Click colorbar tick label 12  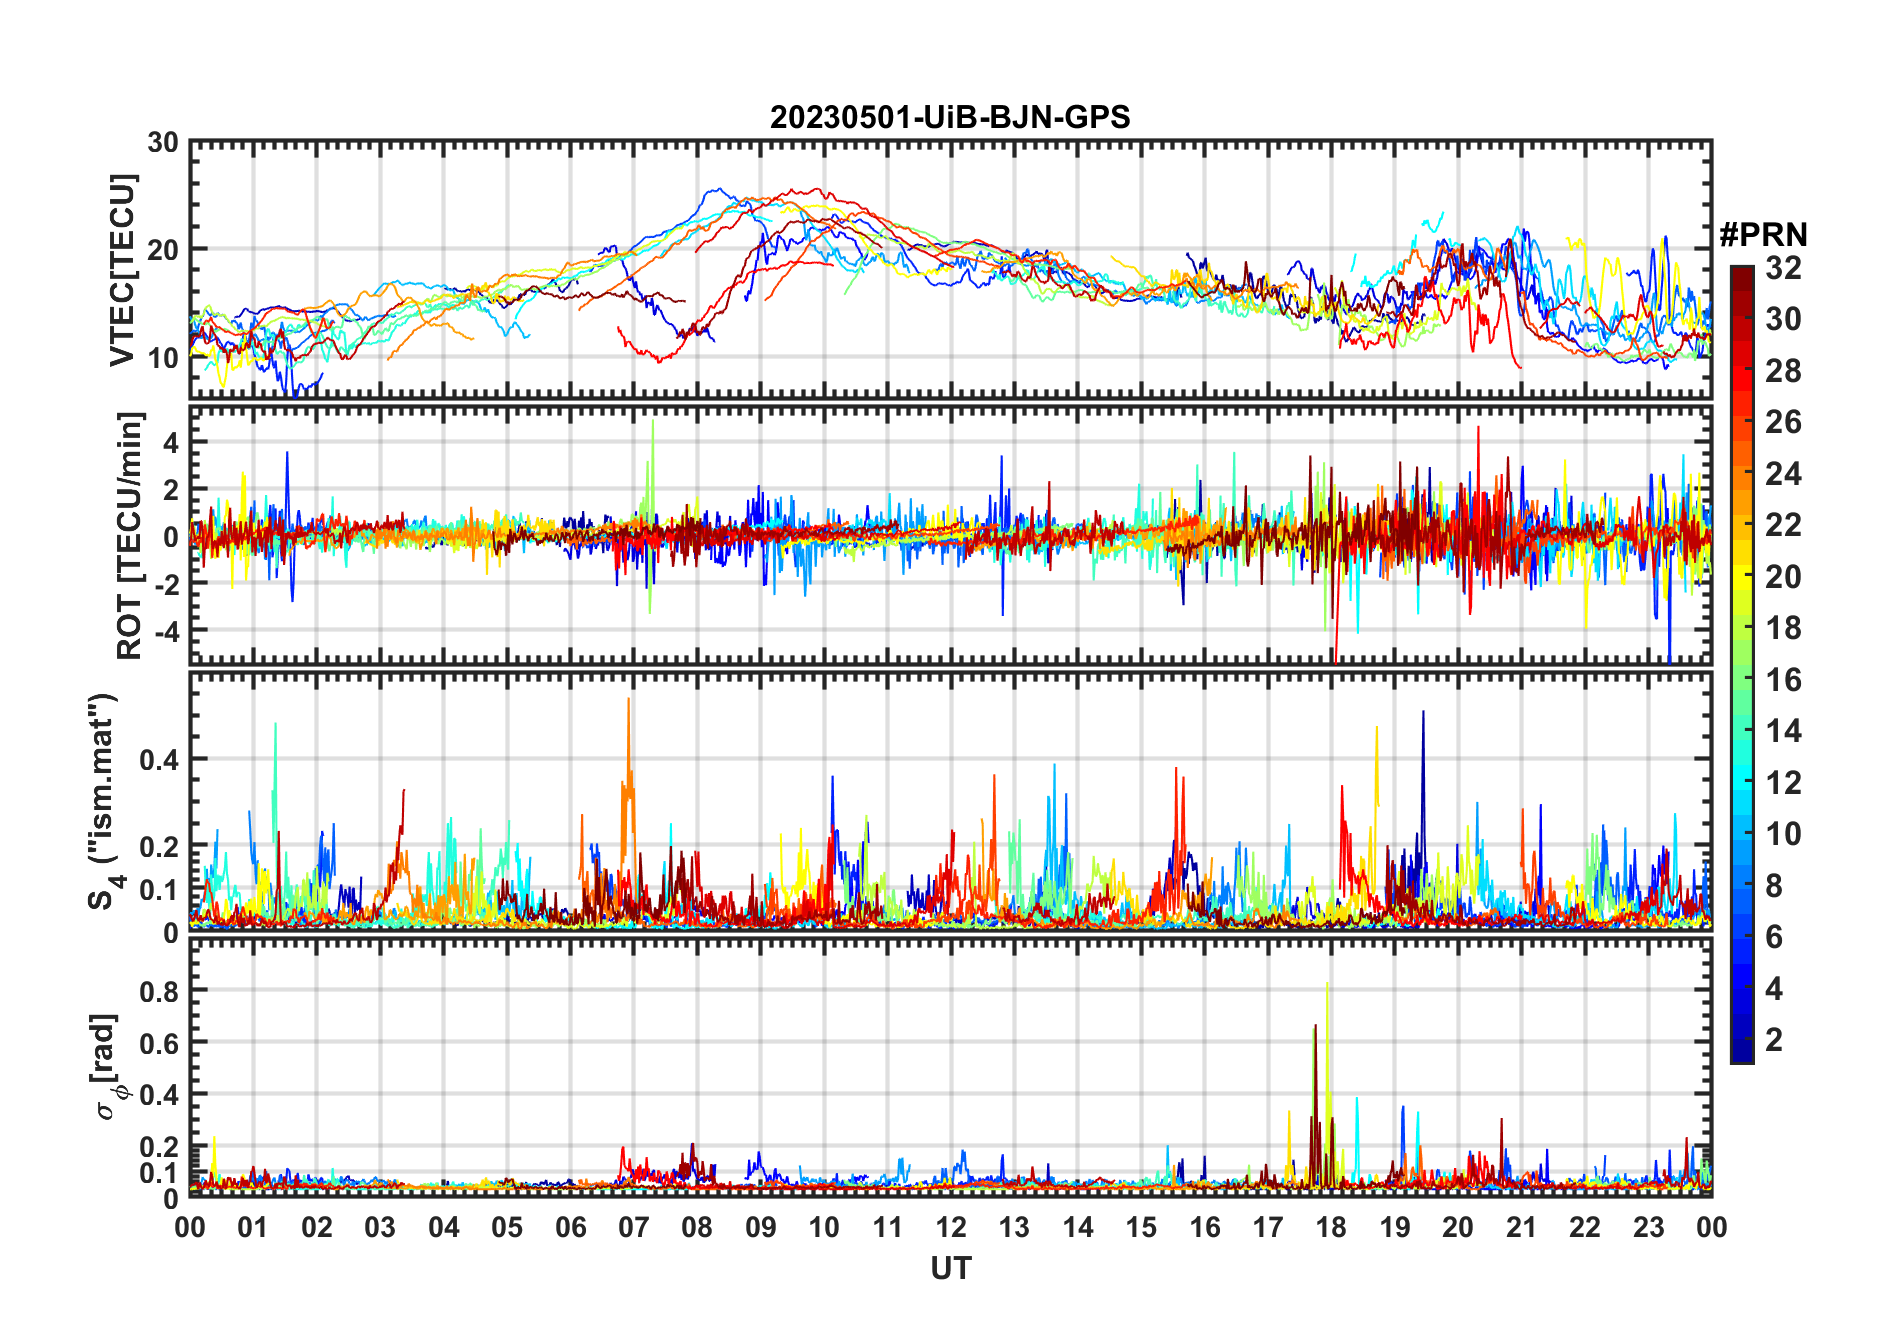pyautogui.click(x=1783, y=782)
